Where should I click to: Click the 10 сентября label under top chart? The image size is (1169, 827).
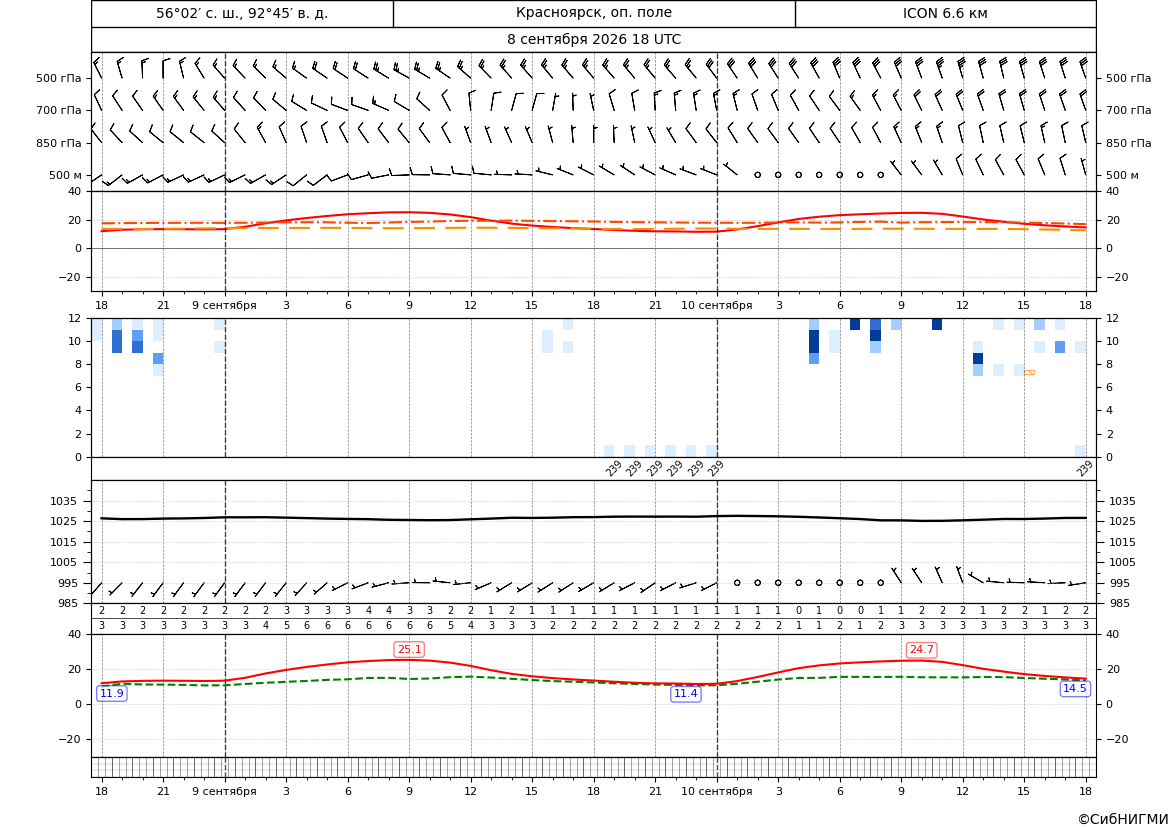coord(716,305)
